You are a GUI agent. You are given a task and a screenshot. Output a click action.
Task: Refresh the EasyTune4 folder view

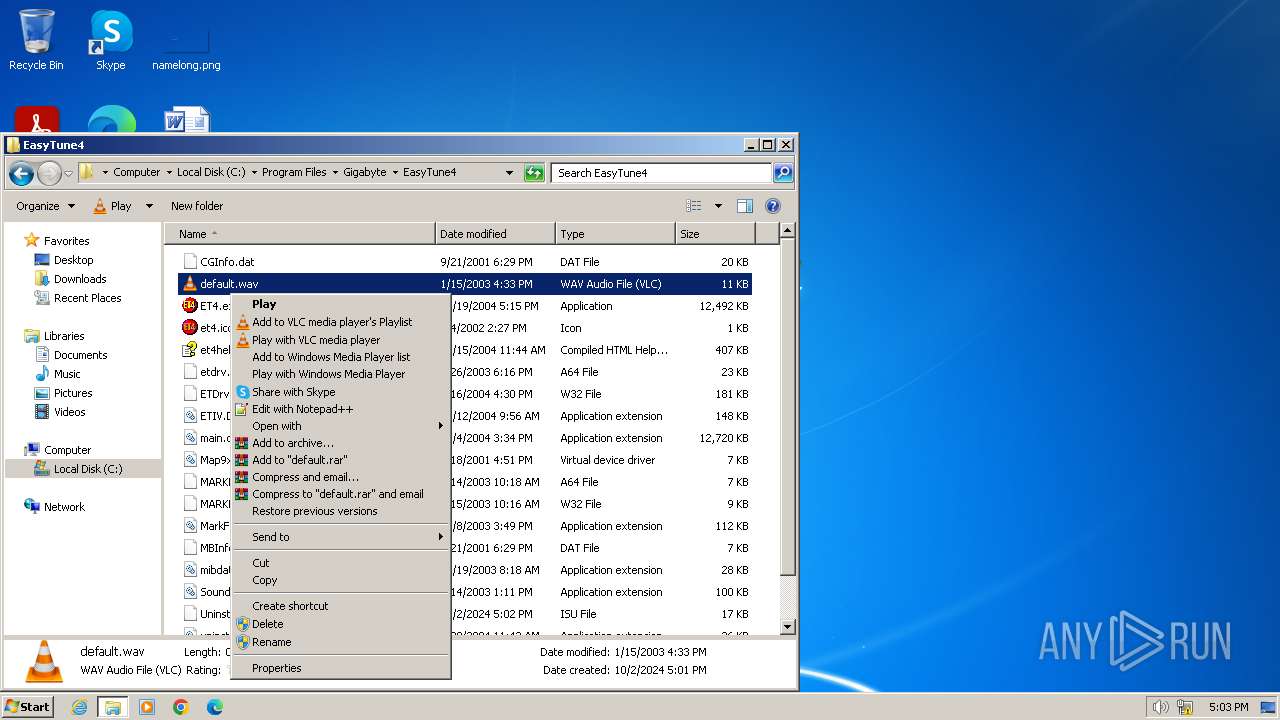click(x=534, y=173)
